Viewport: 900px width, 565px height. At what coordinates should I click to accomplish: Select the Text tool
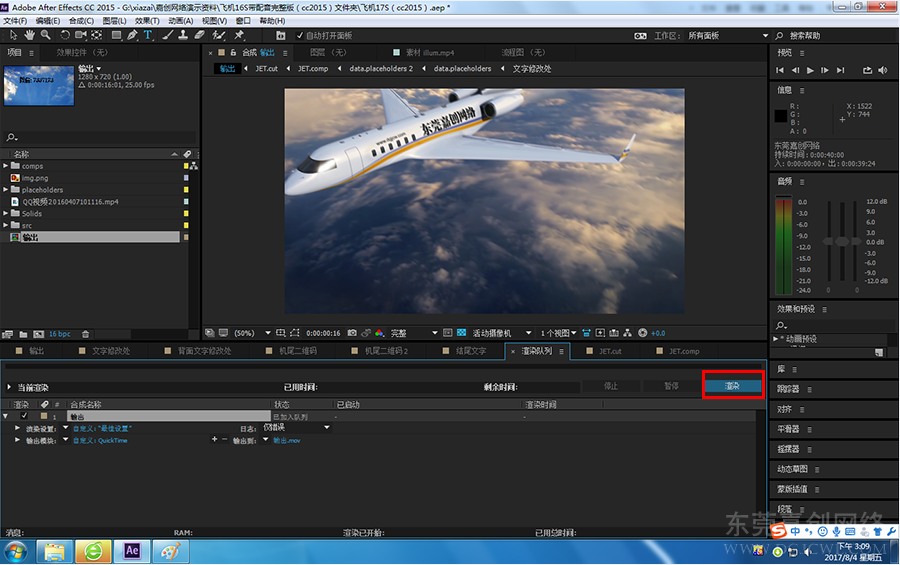coord(148,35)
